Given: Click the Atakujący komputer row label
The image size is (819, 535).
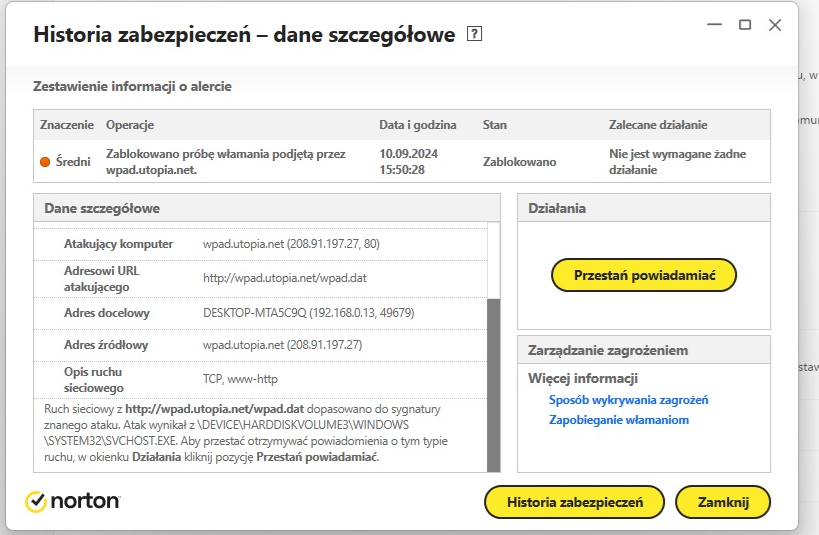Looking at the screenshot, I should point(119,244).
